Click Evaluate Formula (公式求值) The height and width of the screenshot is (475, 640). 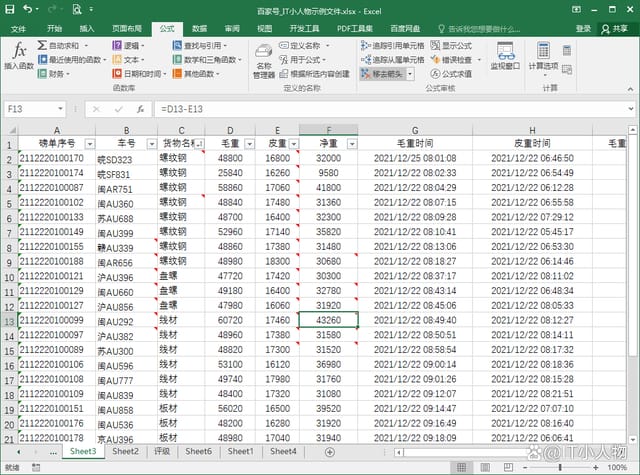coord(456,74)
